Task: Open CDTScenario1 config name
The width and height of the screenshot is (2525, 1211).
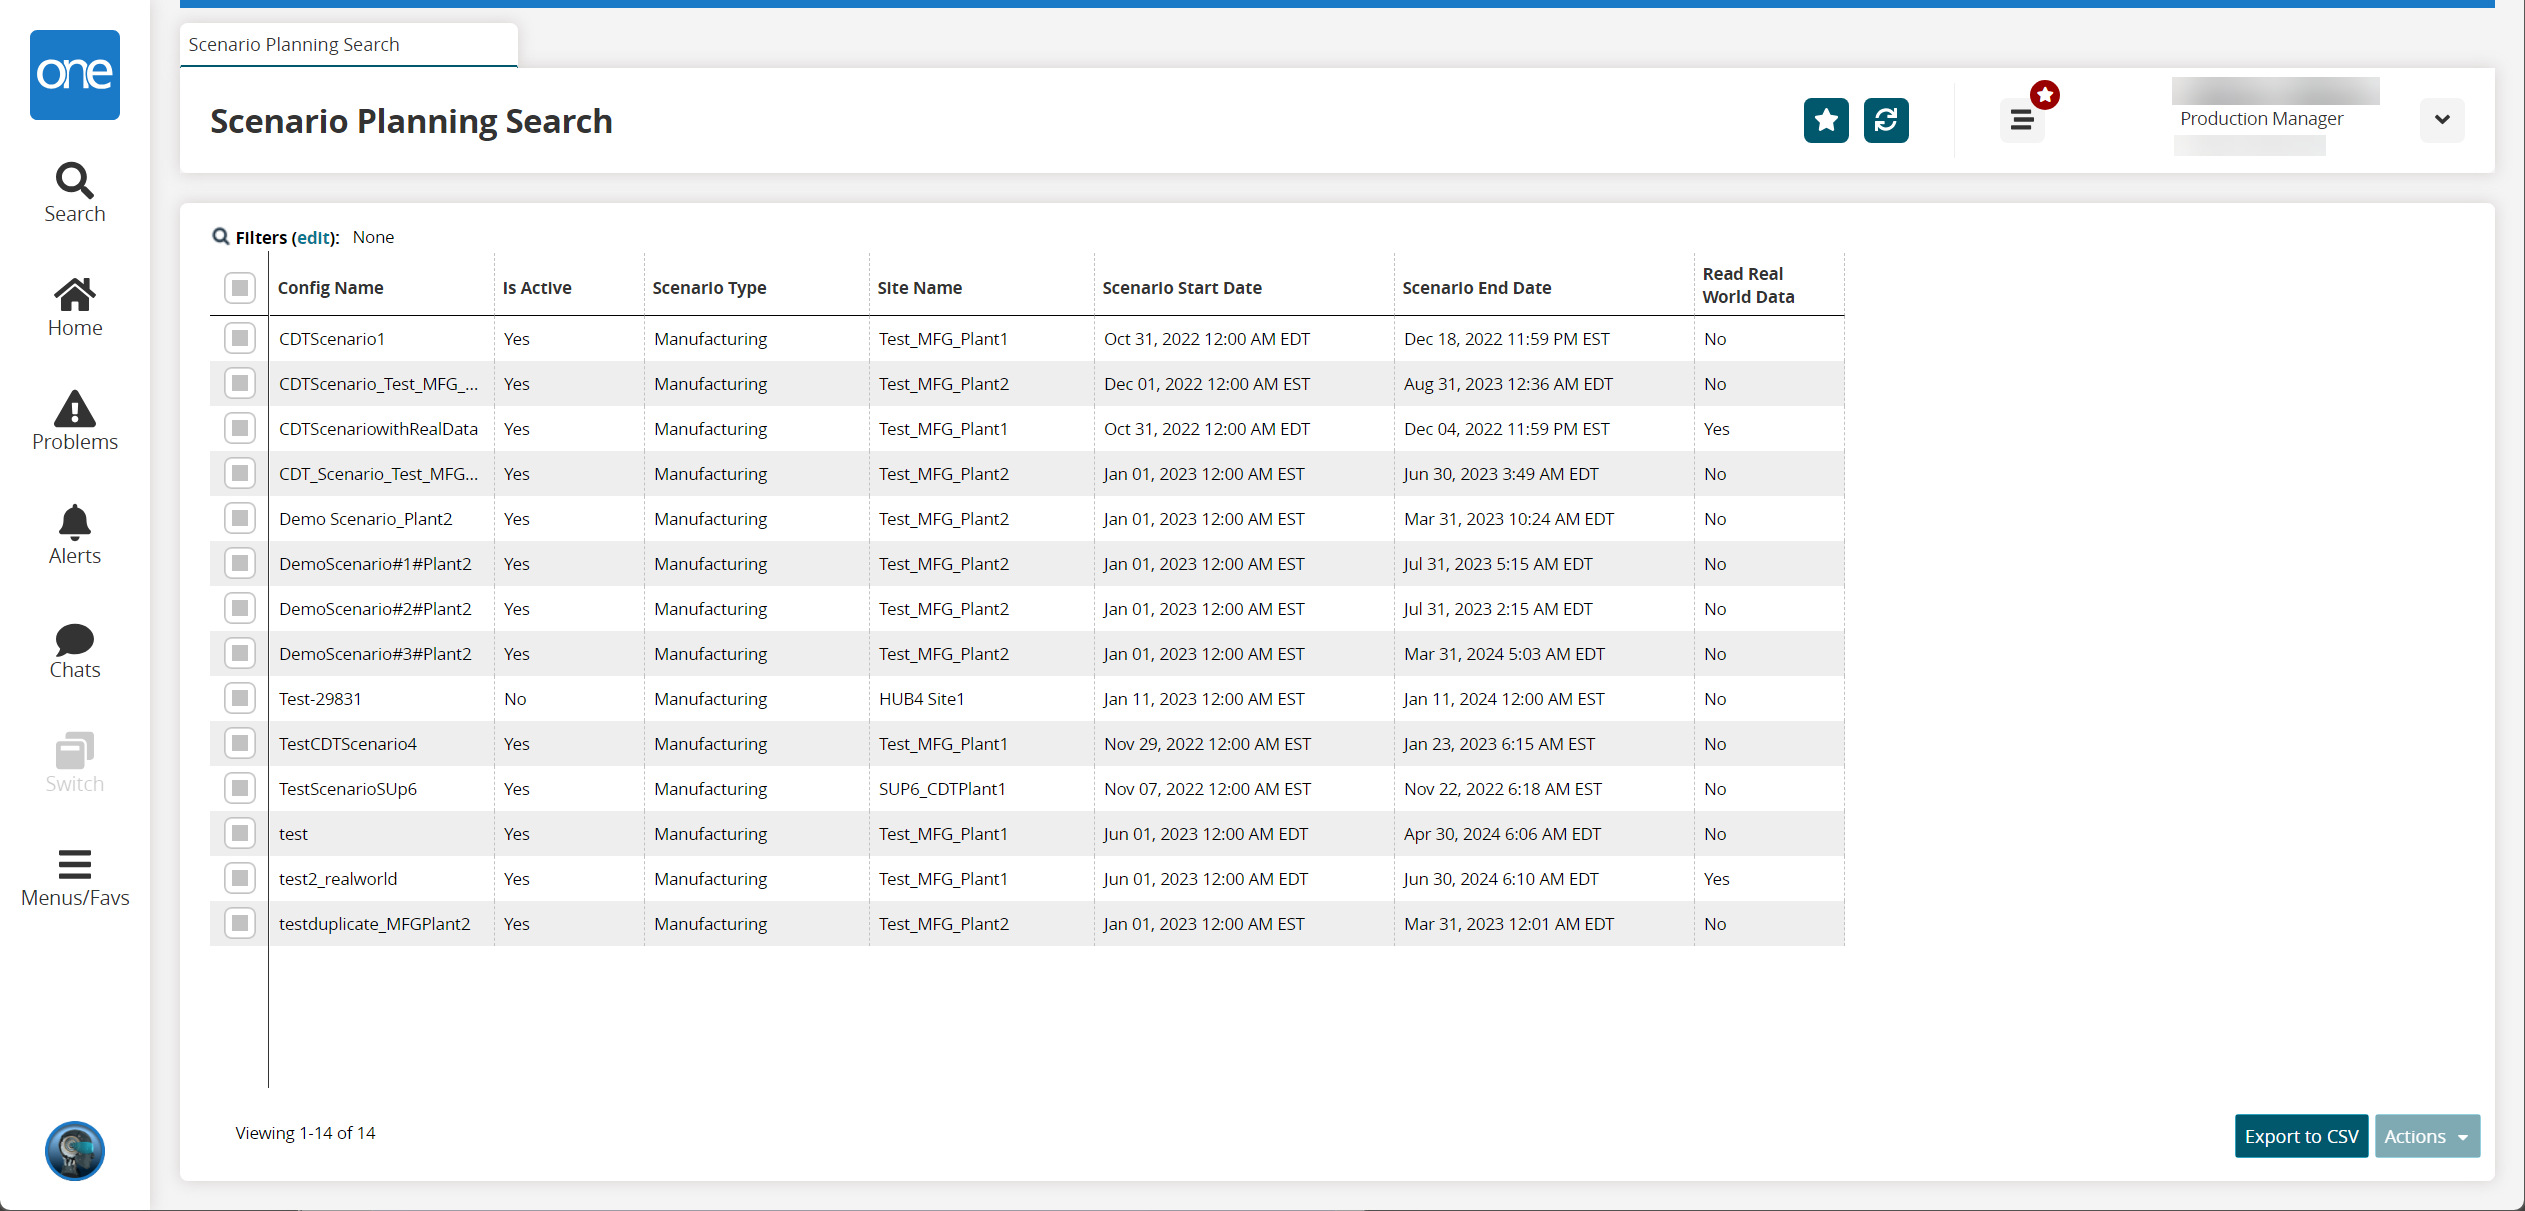Action: pos(332,339)
